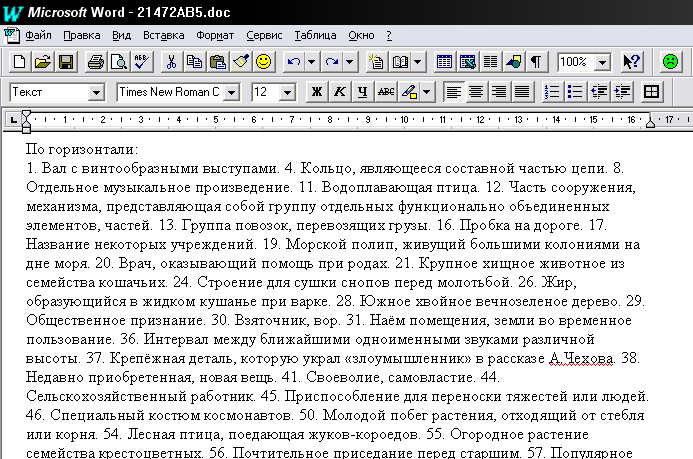The image size is (693, 459).
Task: Click the right indent marker on ruler
Action: (x=650, y=122)
